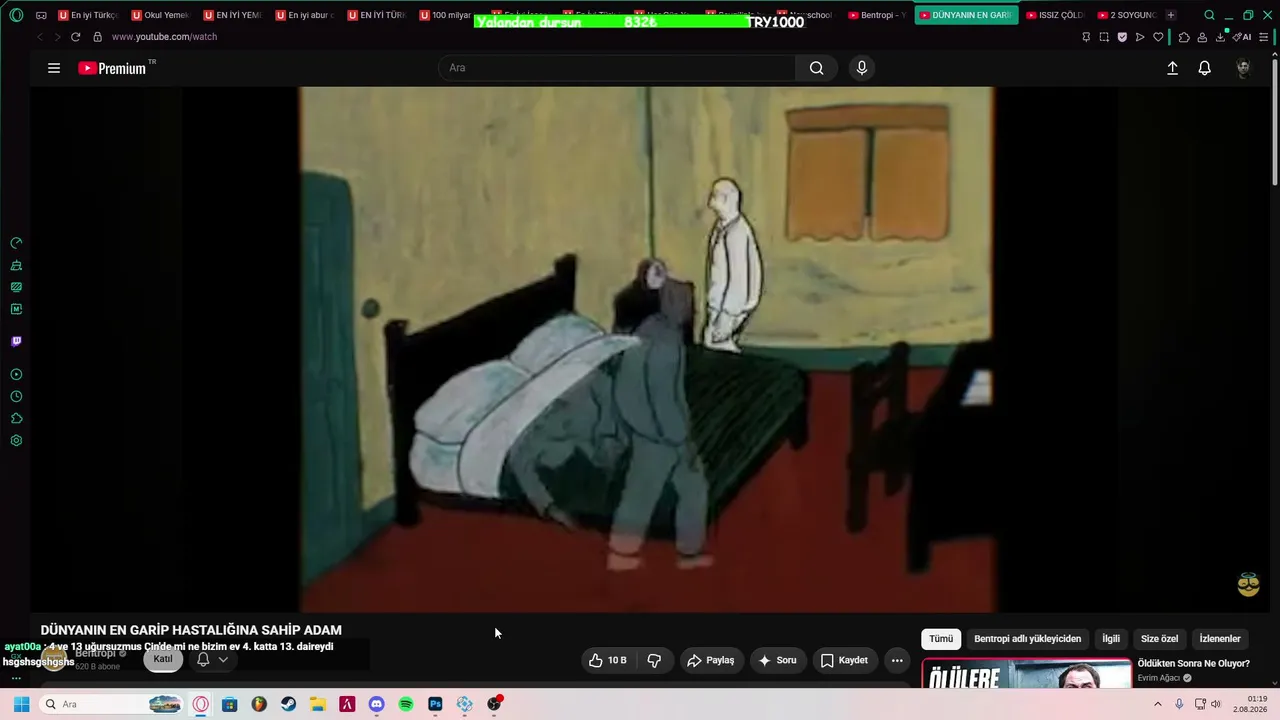Switch to the 'ISSIZ ÇÖLD' tab
This screenshot has height=720, width=1280.
(1054, 15)
